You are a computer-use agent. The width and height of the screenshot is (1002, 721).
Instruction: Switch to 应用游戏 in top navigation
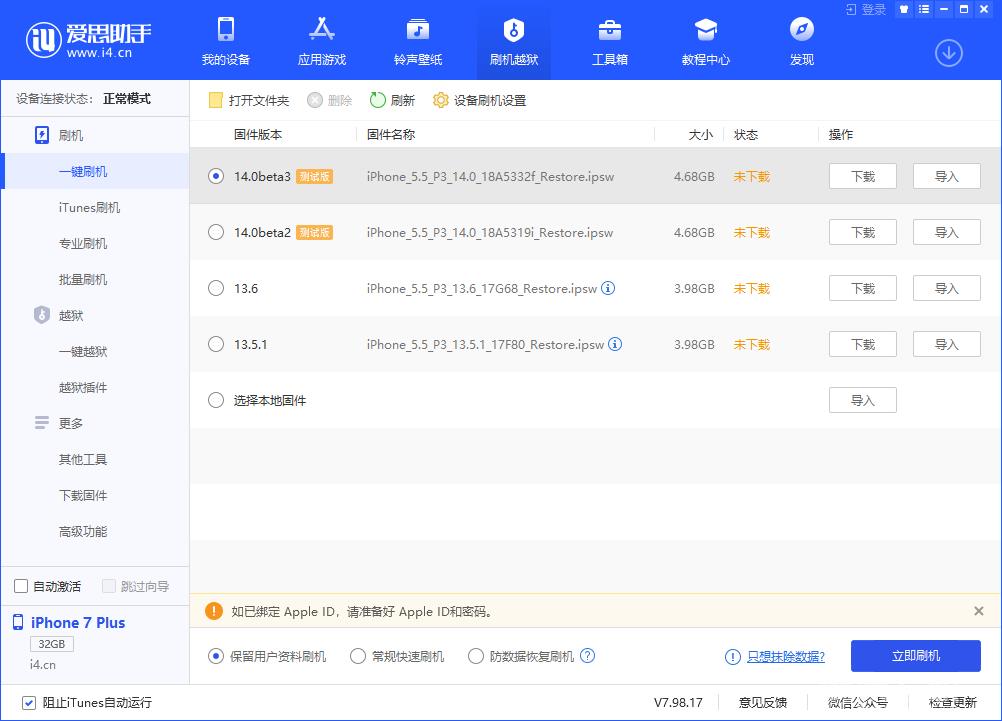321,41
